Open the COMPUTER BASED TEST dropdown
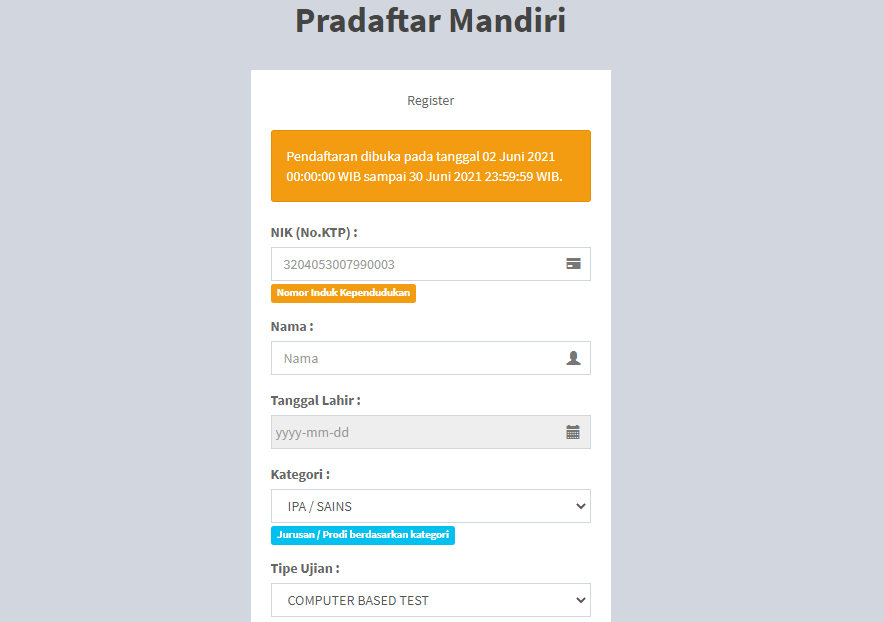Image resolution: width=884 pixels, height=622 pixels. pyautogui.click(x=420, y=600)
